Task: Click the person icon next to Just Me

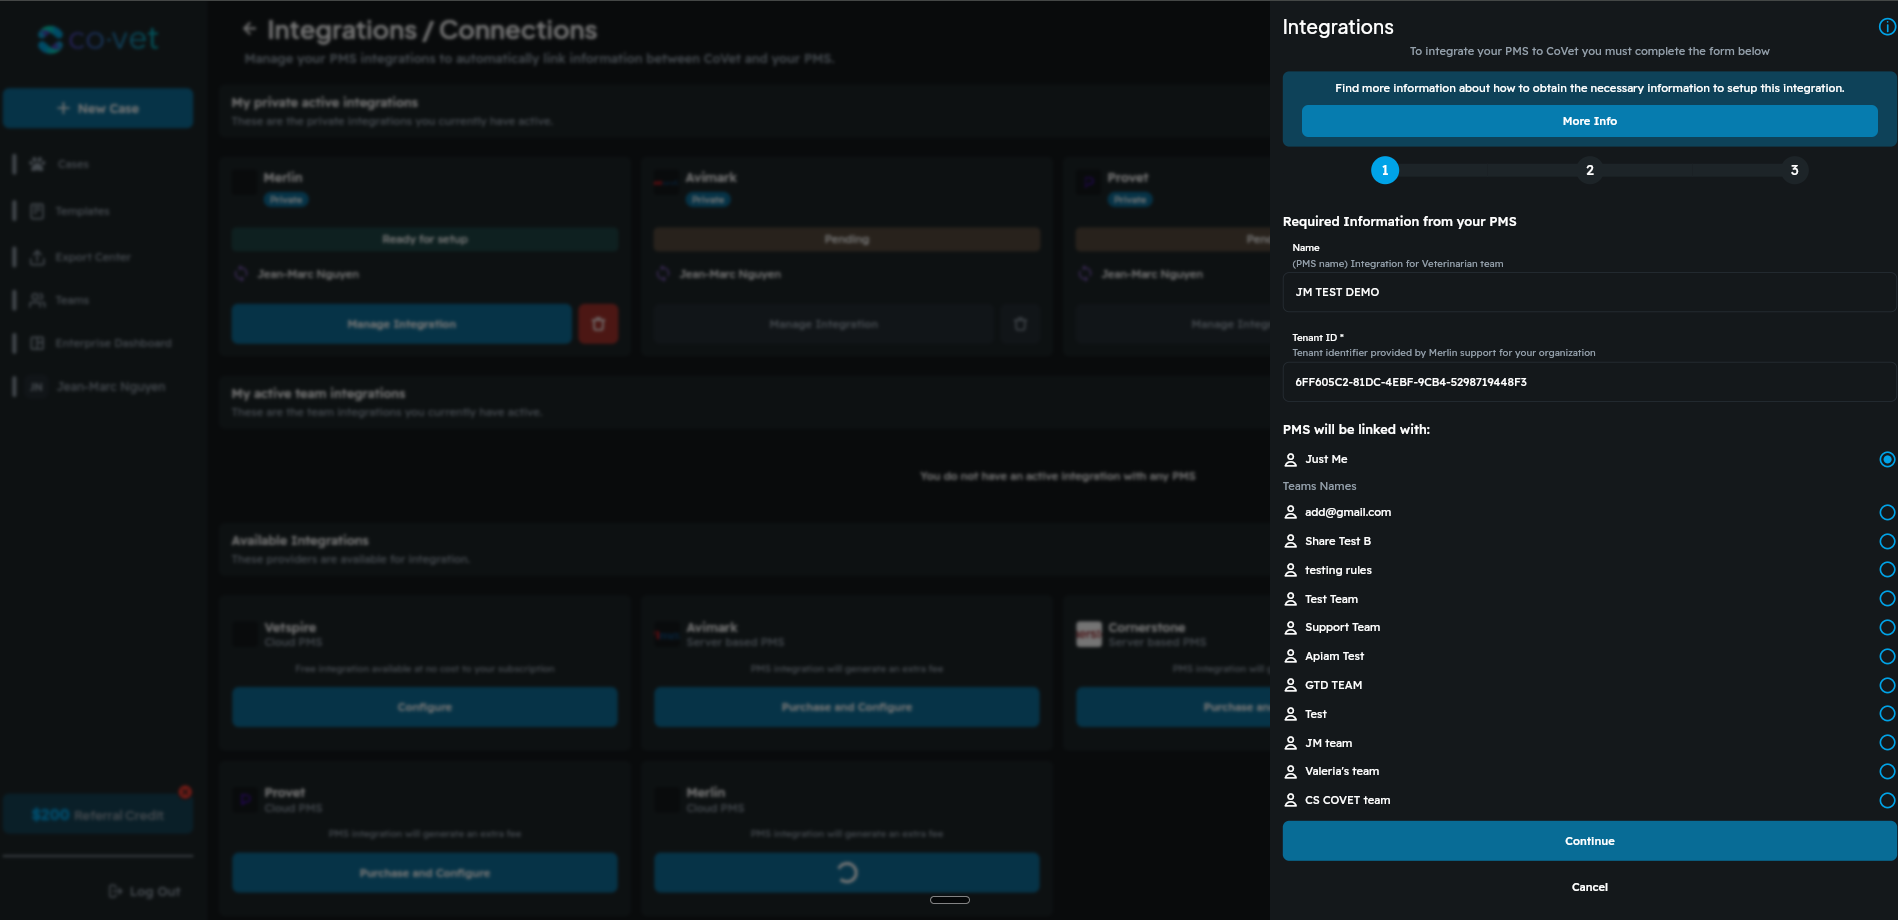Action: pyautogui.click(x=1291, y=459)
